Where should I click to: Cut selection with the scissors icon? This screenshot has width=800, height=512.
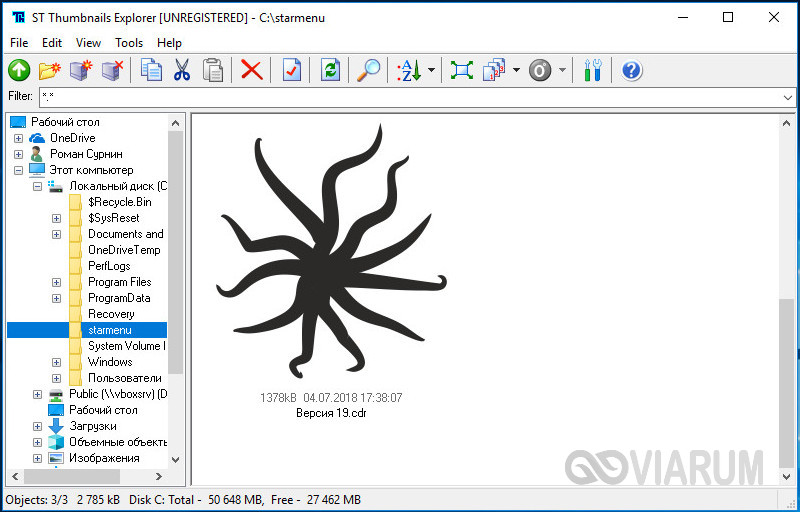pos(182,70)
